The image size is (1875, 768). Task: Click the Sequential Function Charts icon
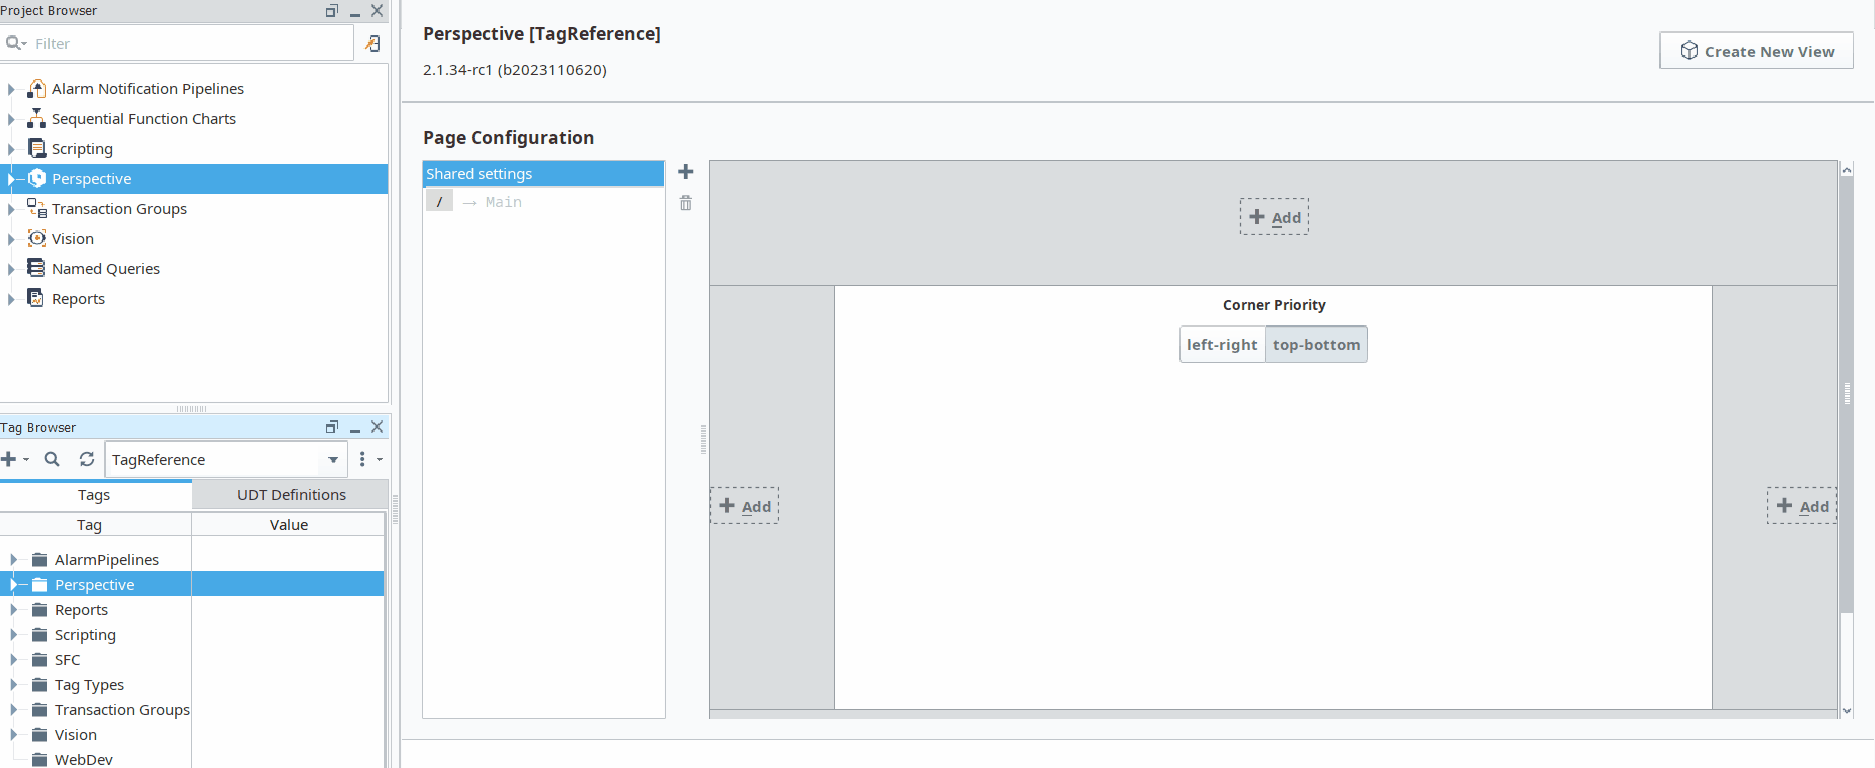tap(37, 119)
